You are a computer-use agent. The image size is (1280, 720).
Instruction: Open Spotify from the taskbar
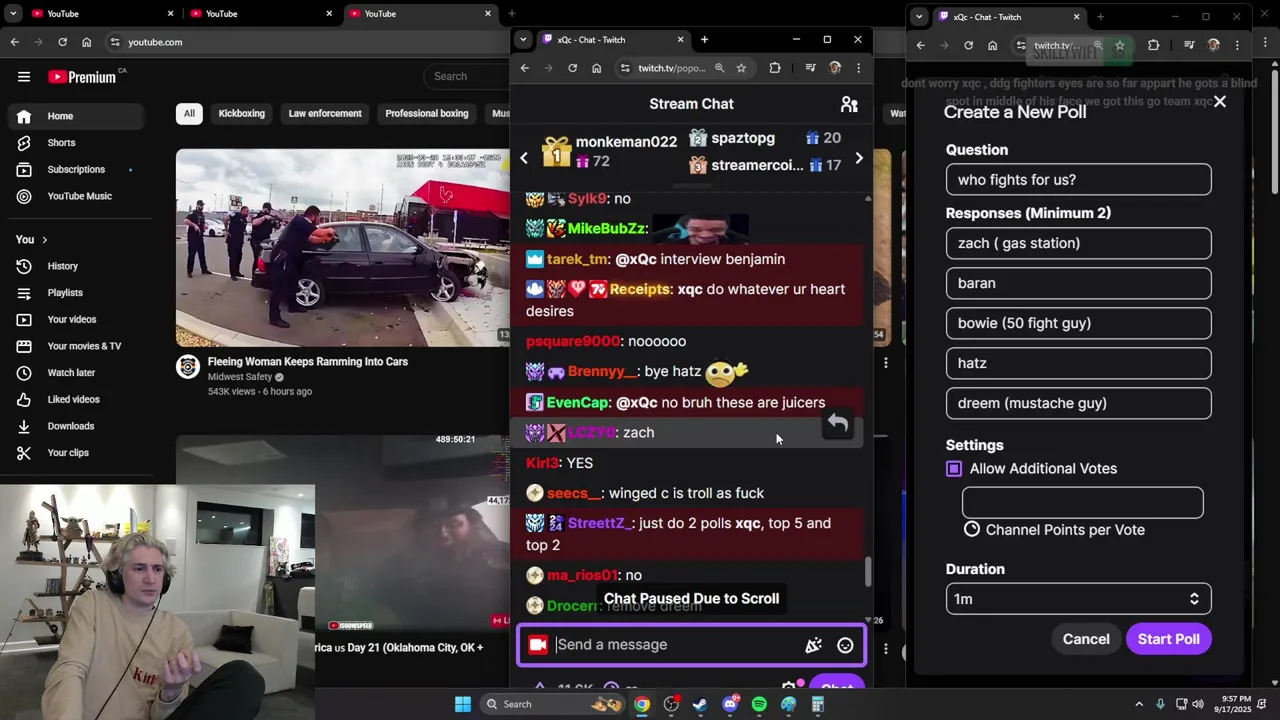tap(759, 704)
